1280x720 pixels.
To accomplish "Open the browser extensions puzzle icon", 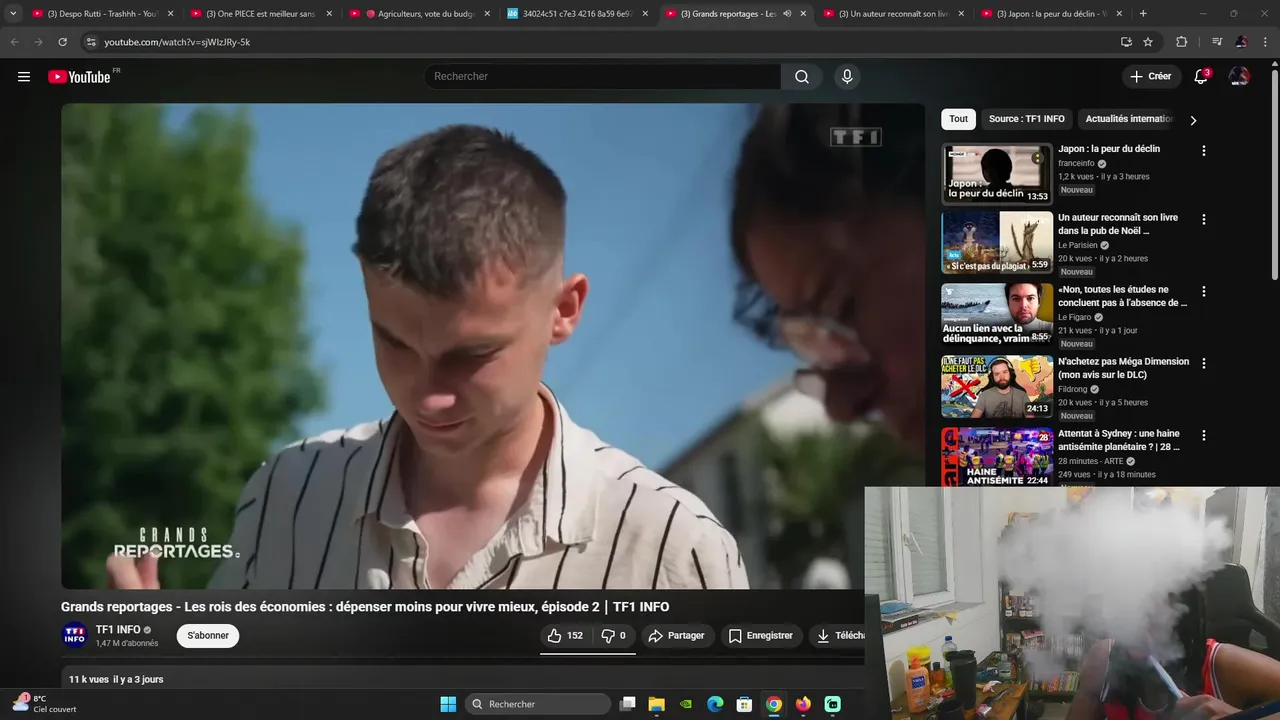I will point(1182,42).
